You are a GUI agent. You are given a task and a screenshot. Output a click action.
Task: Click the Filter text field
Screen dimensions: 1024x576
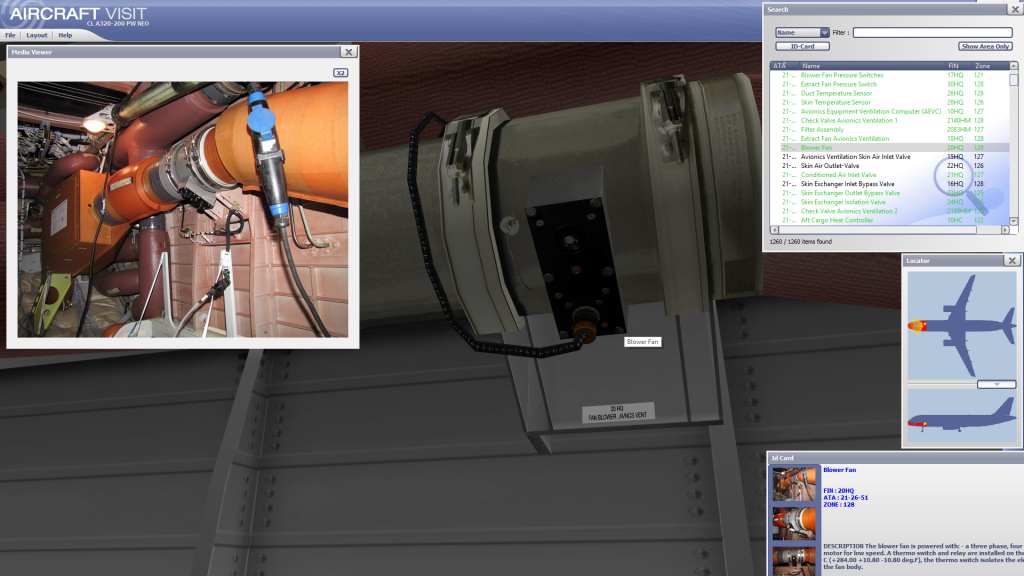pos(933,32)
